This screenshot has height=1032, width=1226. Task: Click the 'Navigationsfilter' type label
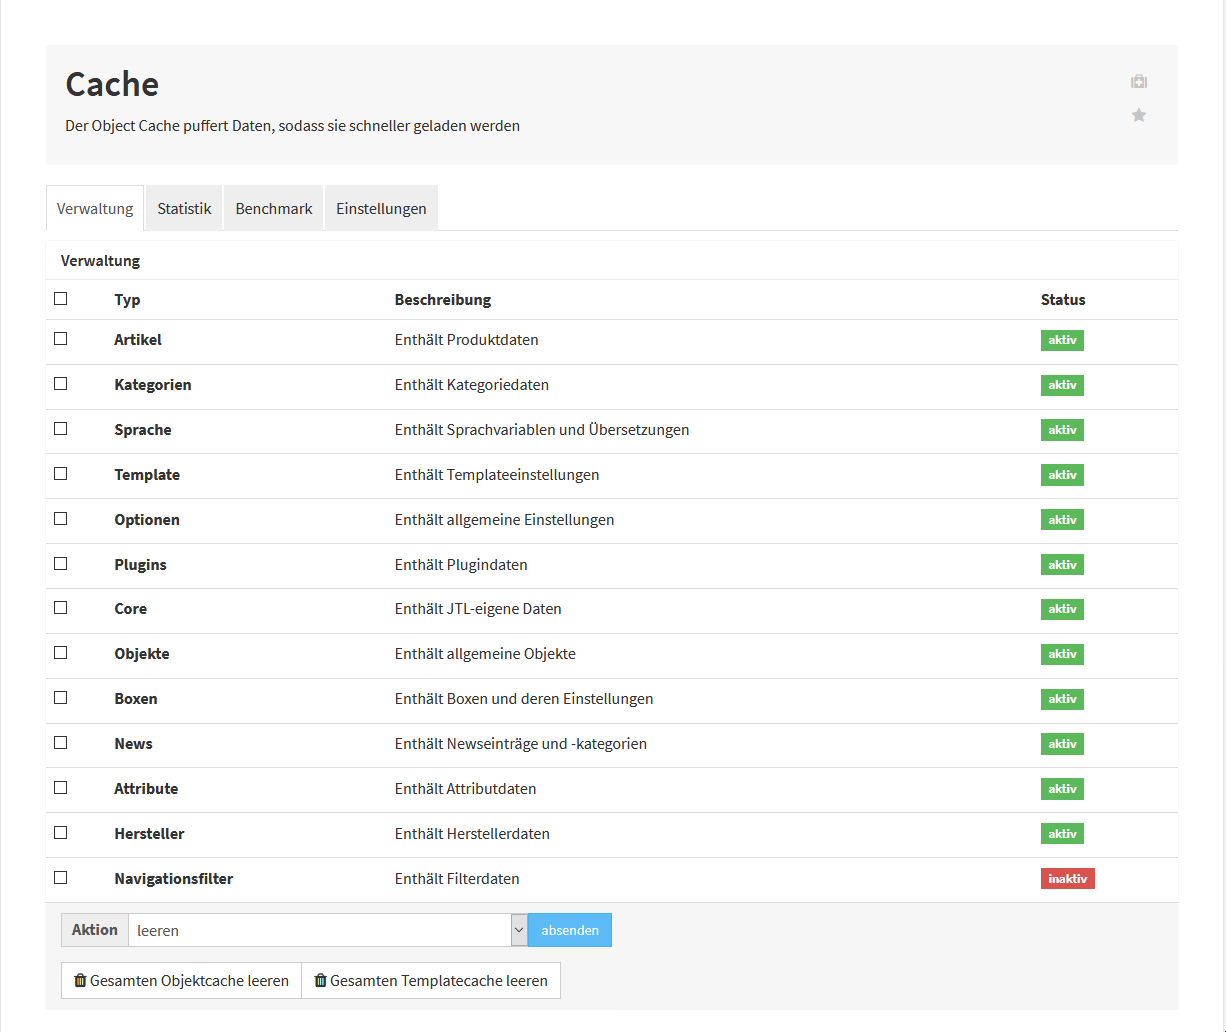174,879
